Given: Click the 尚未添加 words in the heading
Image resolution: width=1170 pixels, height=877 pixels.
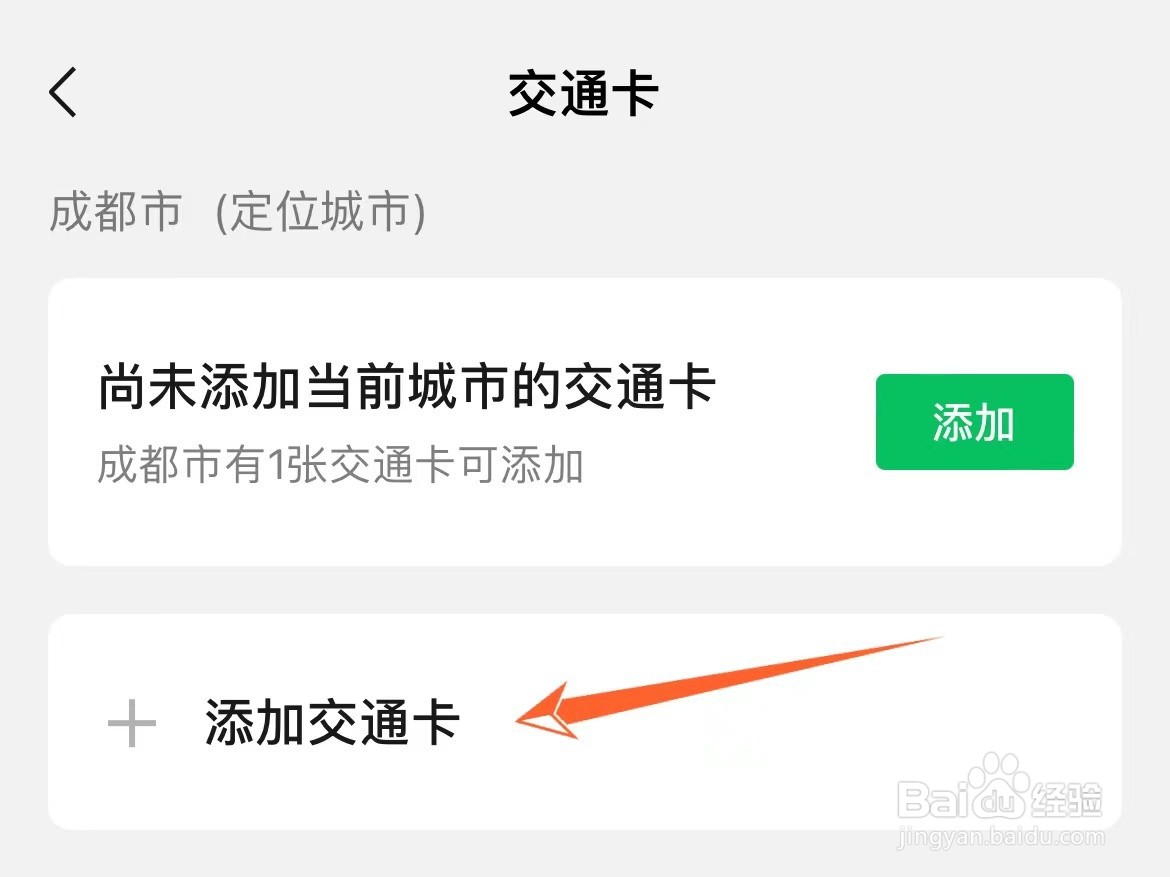Looking at the screenshot, I should 199,387.
